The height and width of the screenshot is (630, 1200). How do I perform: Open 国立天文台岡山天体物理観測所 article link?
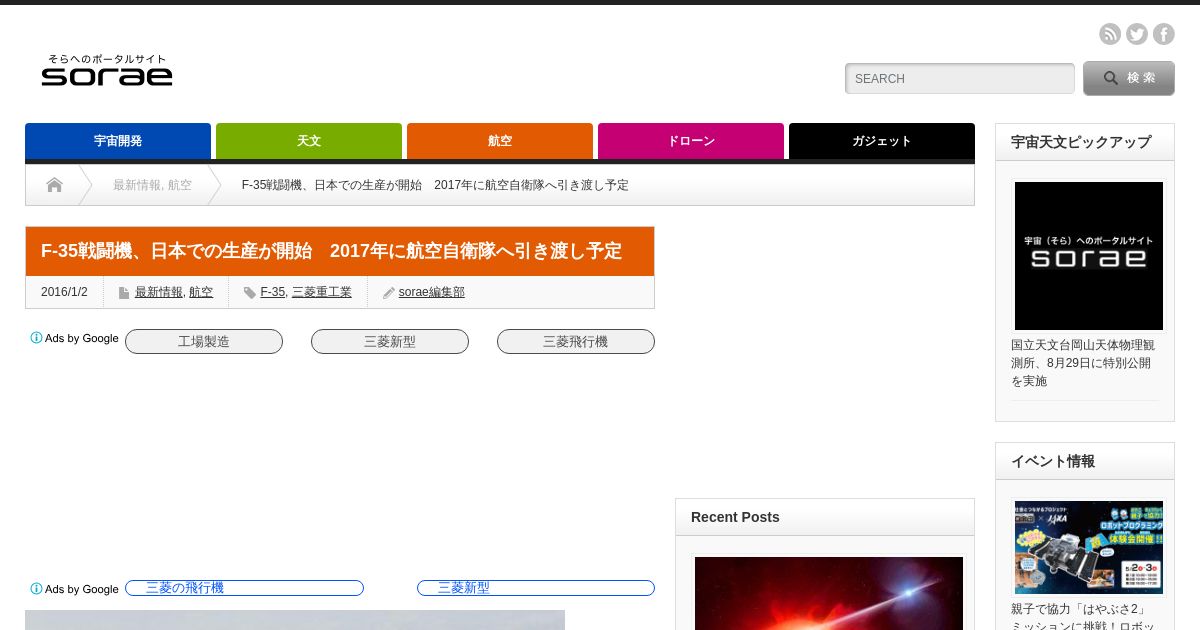pos(1083,363)
